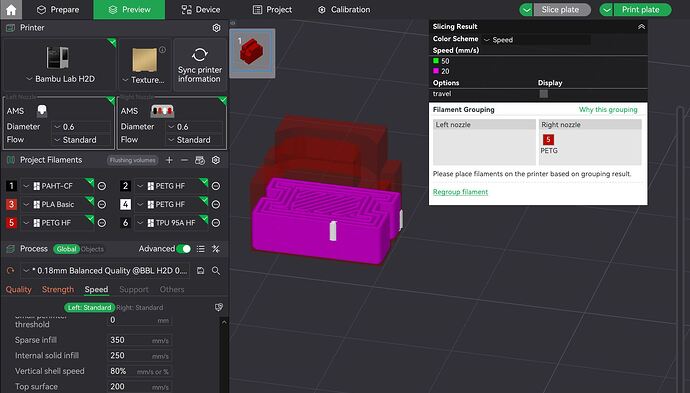Open the home screen icon
The width and height of the screenshot is (690, 393).
(11, 10)
